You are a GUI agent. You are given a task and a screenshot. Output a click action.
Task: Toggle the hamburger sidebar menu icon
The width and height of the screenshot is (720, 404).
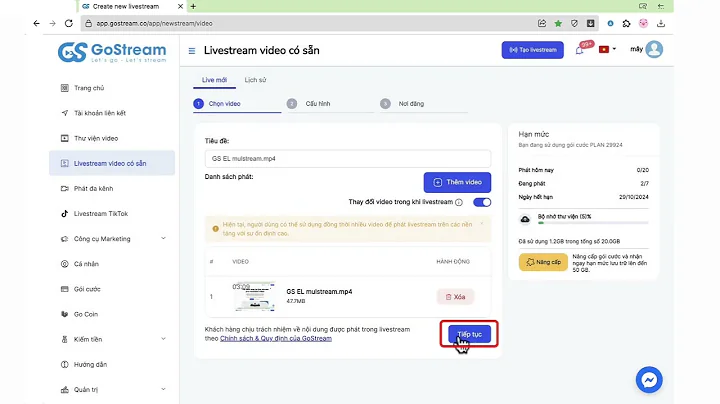click(192, 50)
